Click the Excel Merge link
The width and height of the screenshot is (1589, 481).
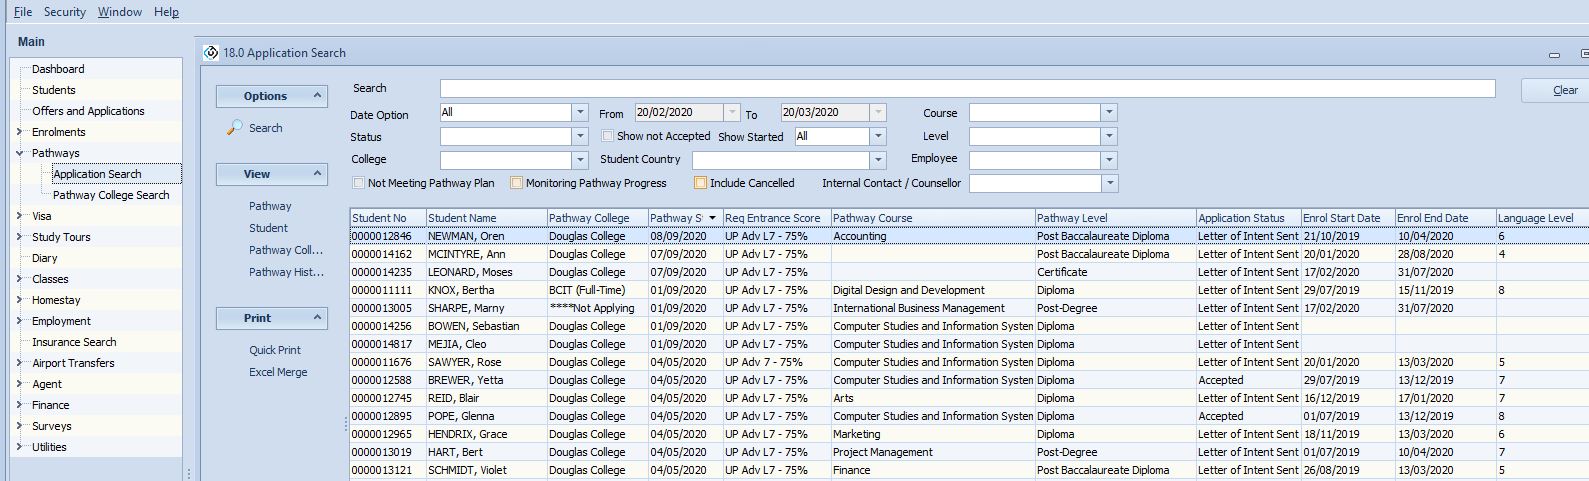(278, 372)
